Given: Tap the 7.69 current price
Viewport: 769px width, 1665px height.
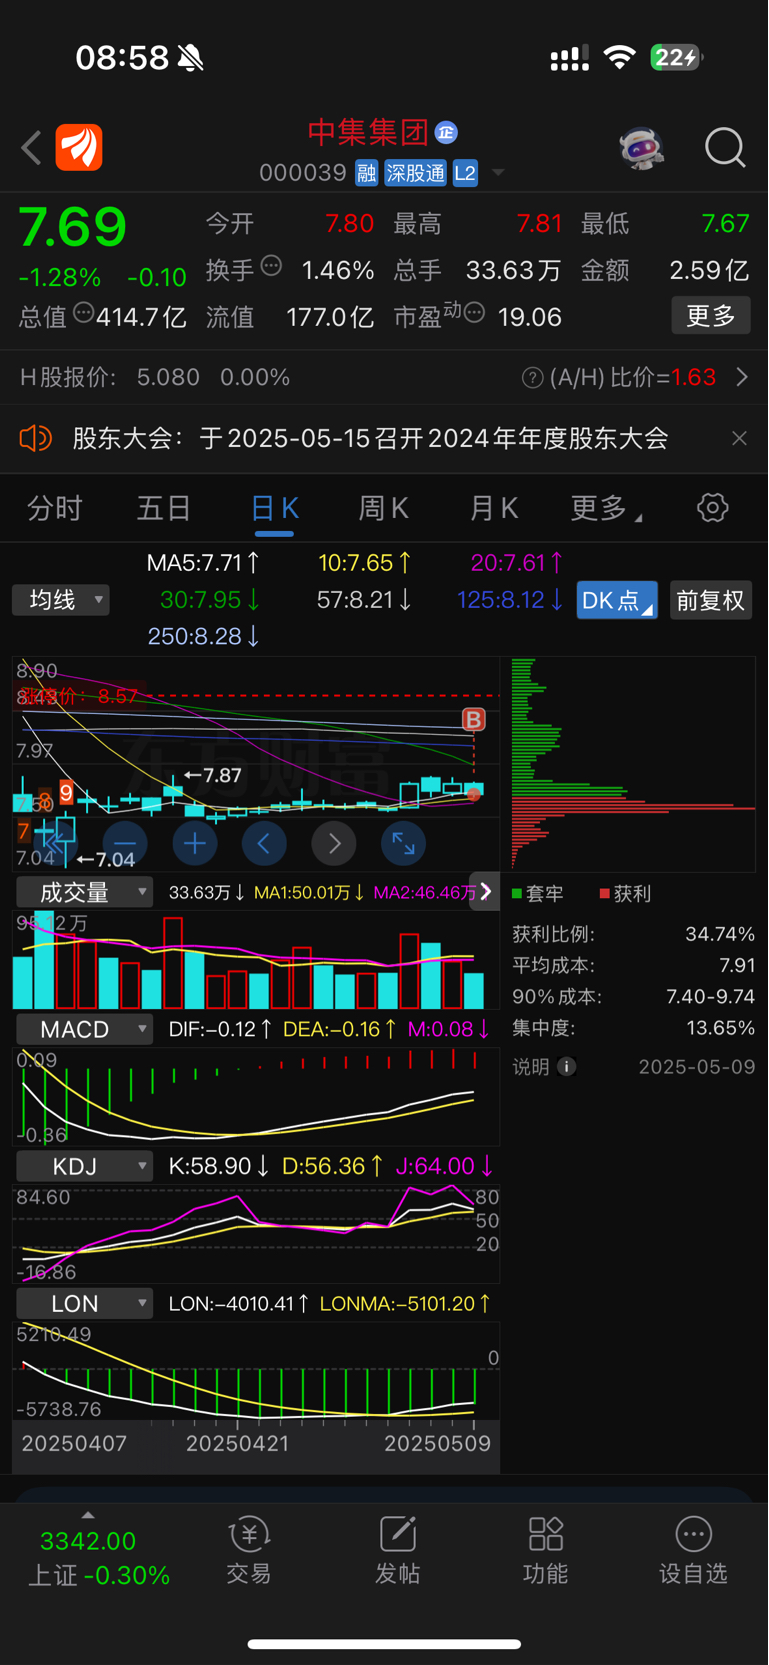Looking at the screenshot, I should click(x=73, y=227).
